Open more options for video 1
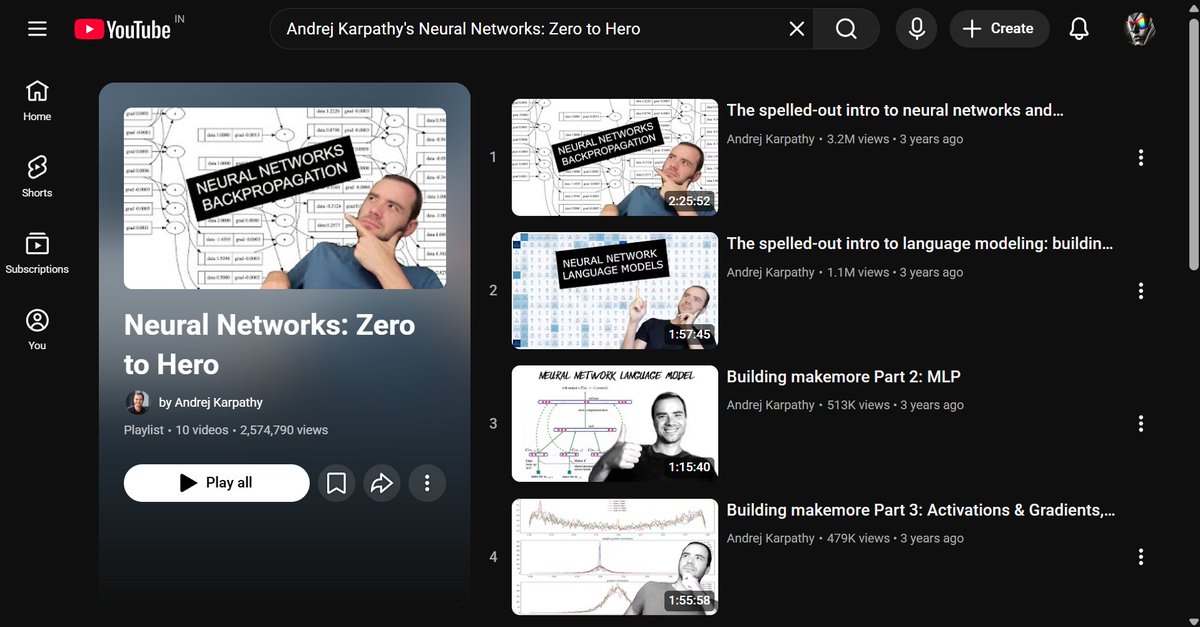 click(x=1140, y=157)
